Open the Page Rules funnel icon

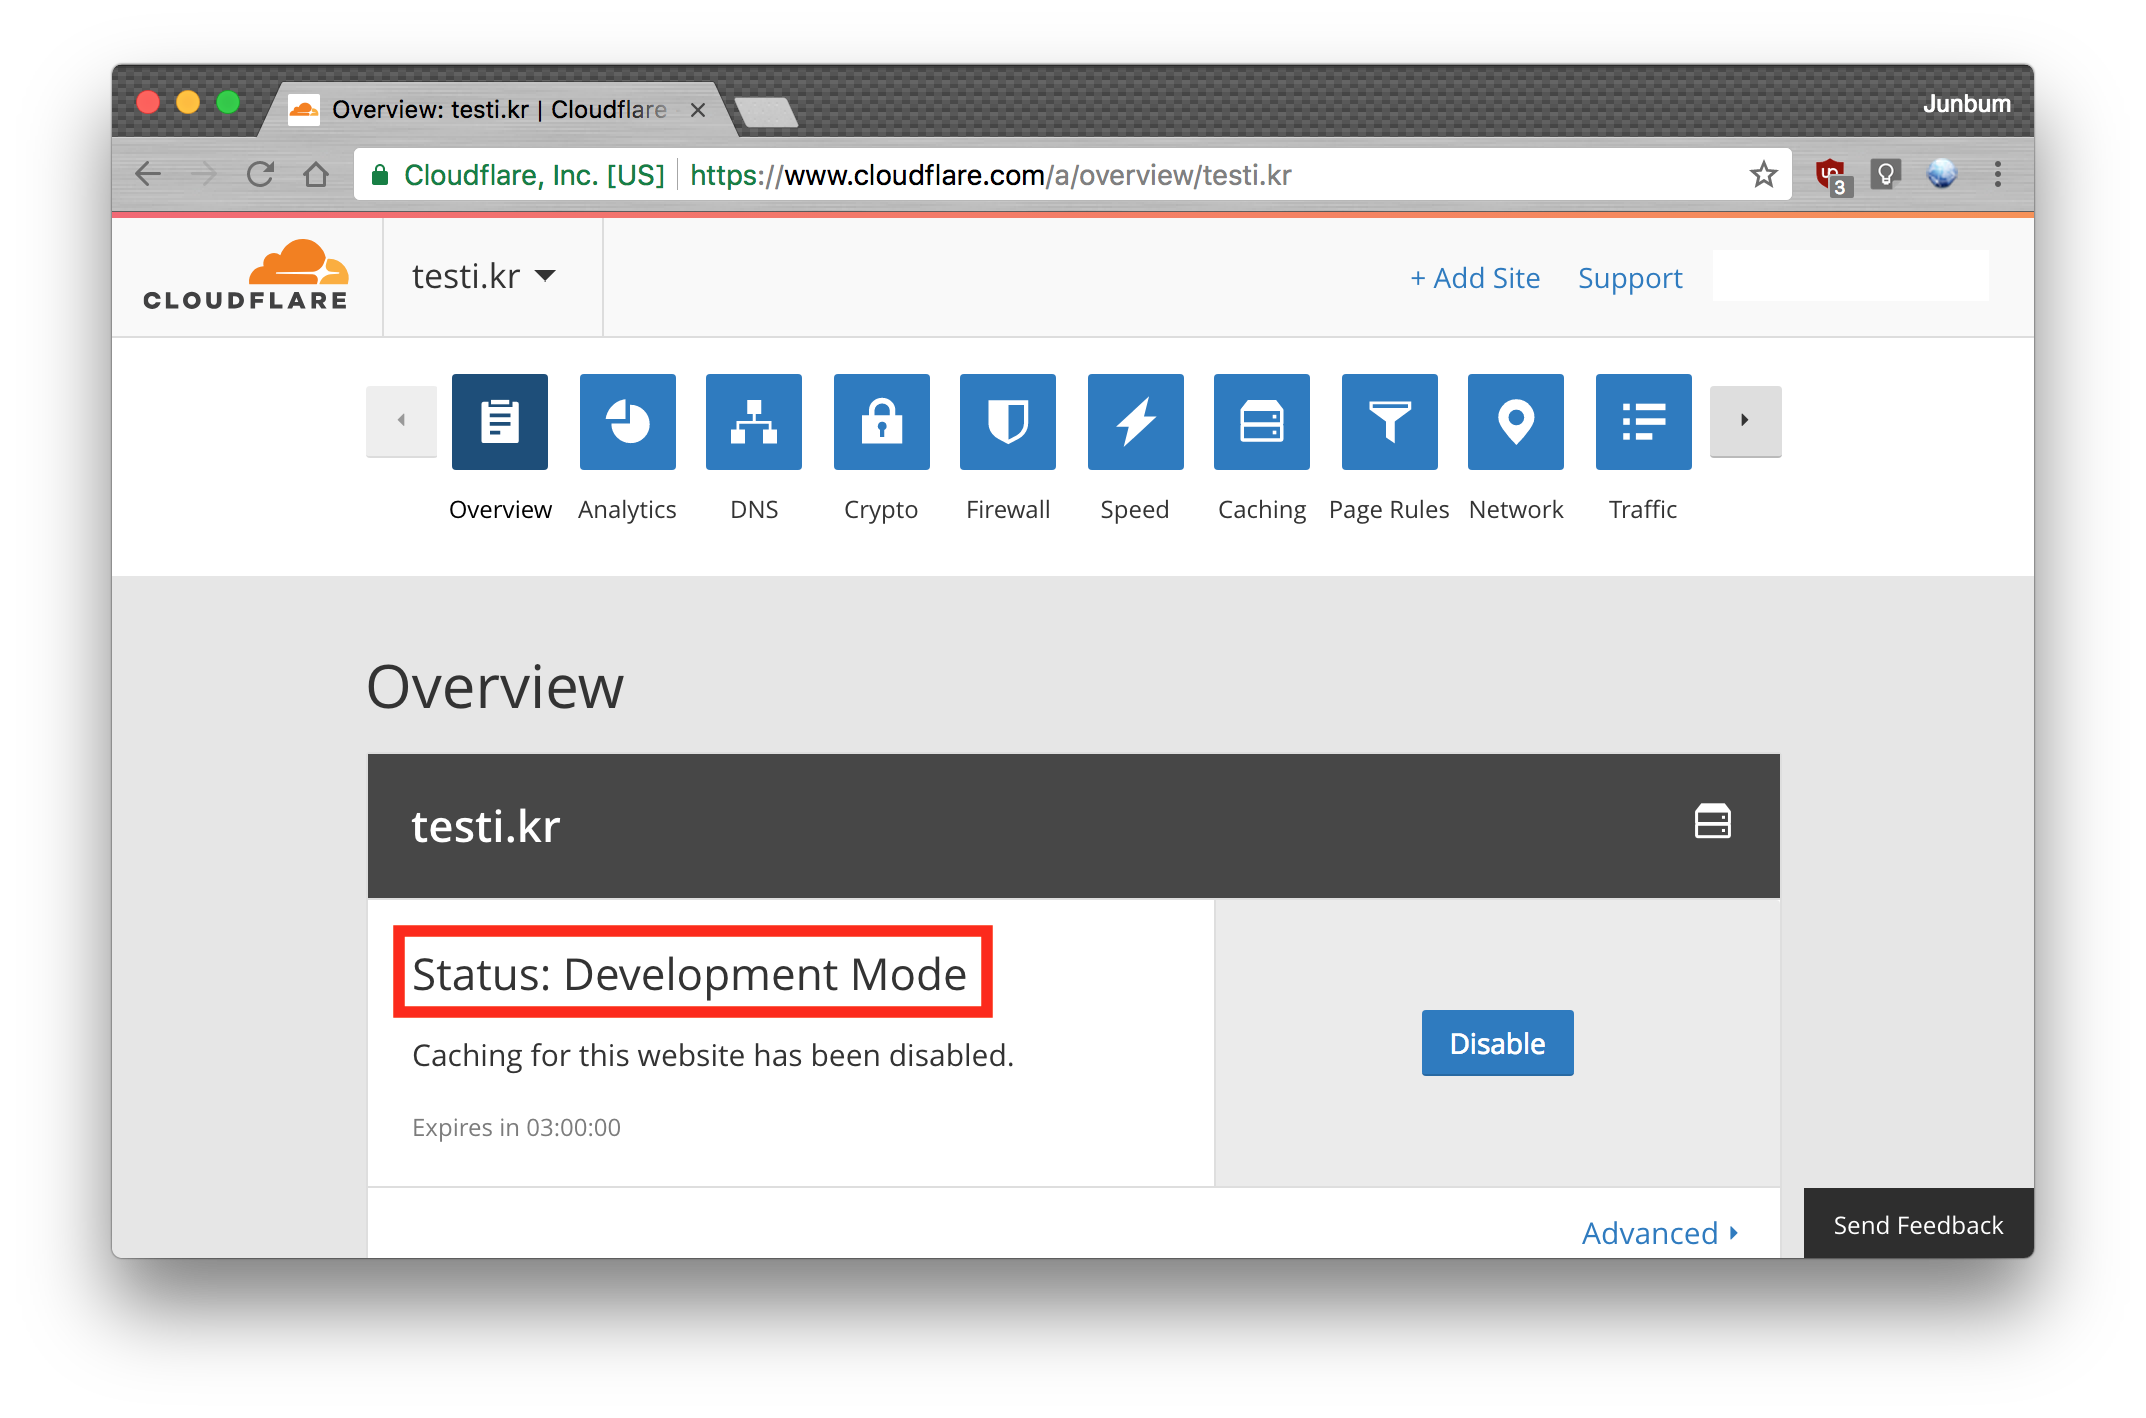tap(1389, 421)
